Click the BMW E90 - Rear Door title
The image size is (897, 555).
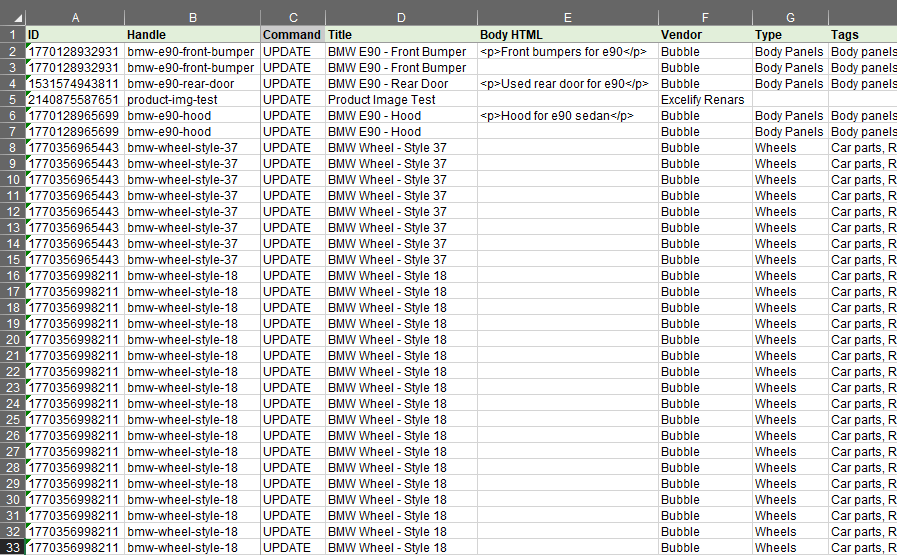tap(401, 84)
